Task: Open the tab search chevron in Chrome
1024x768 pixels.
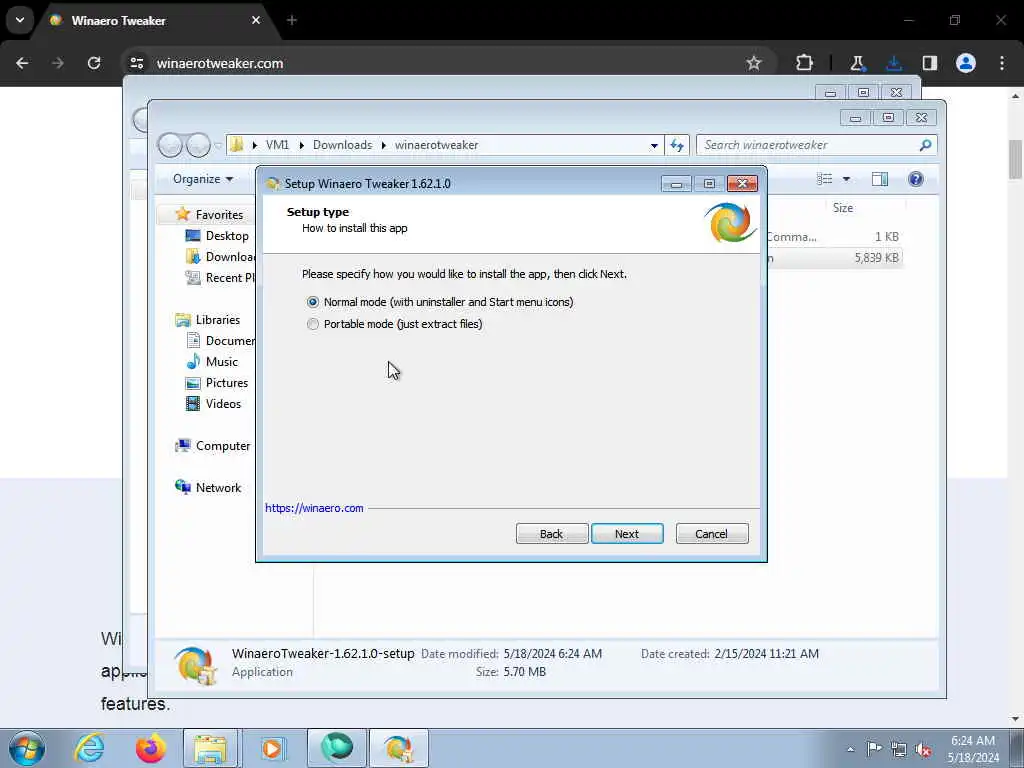Action: point(20,20)
